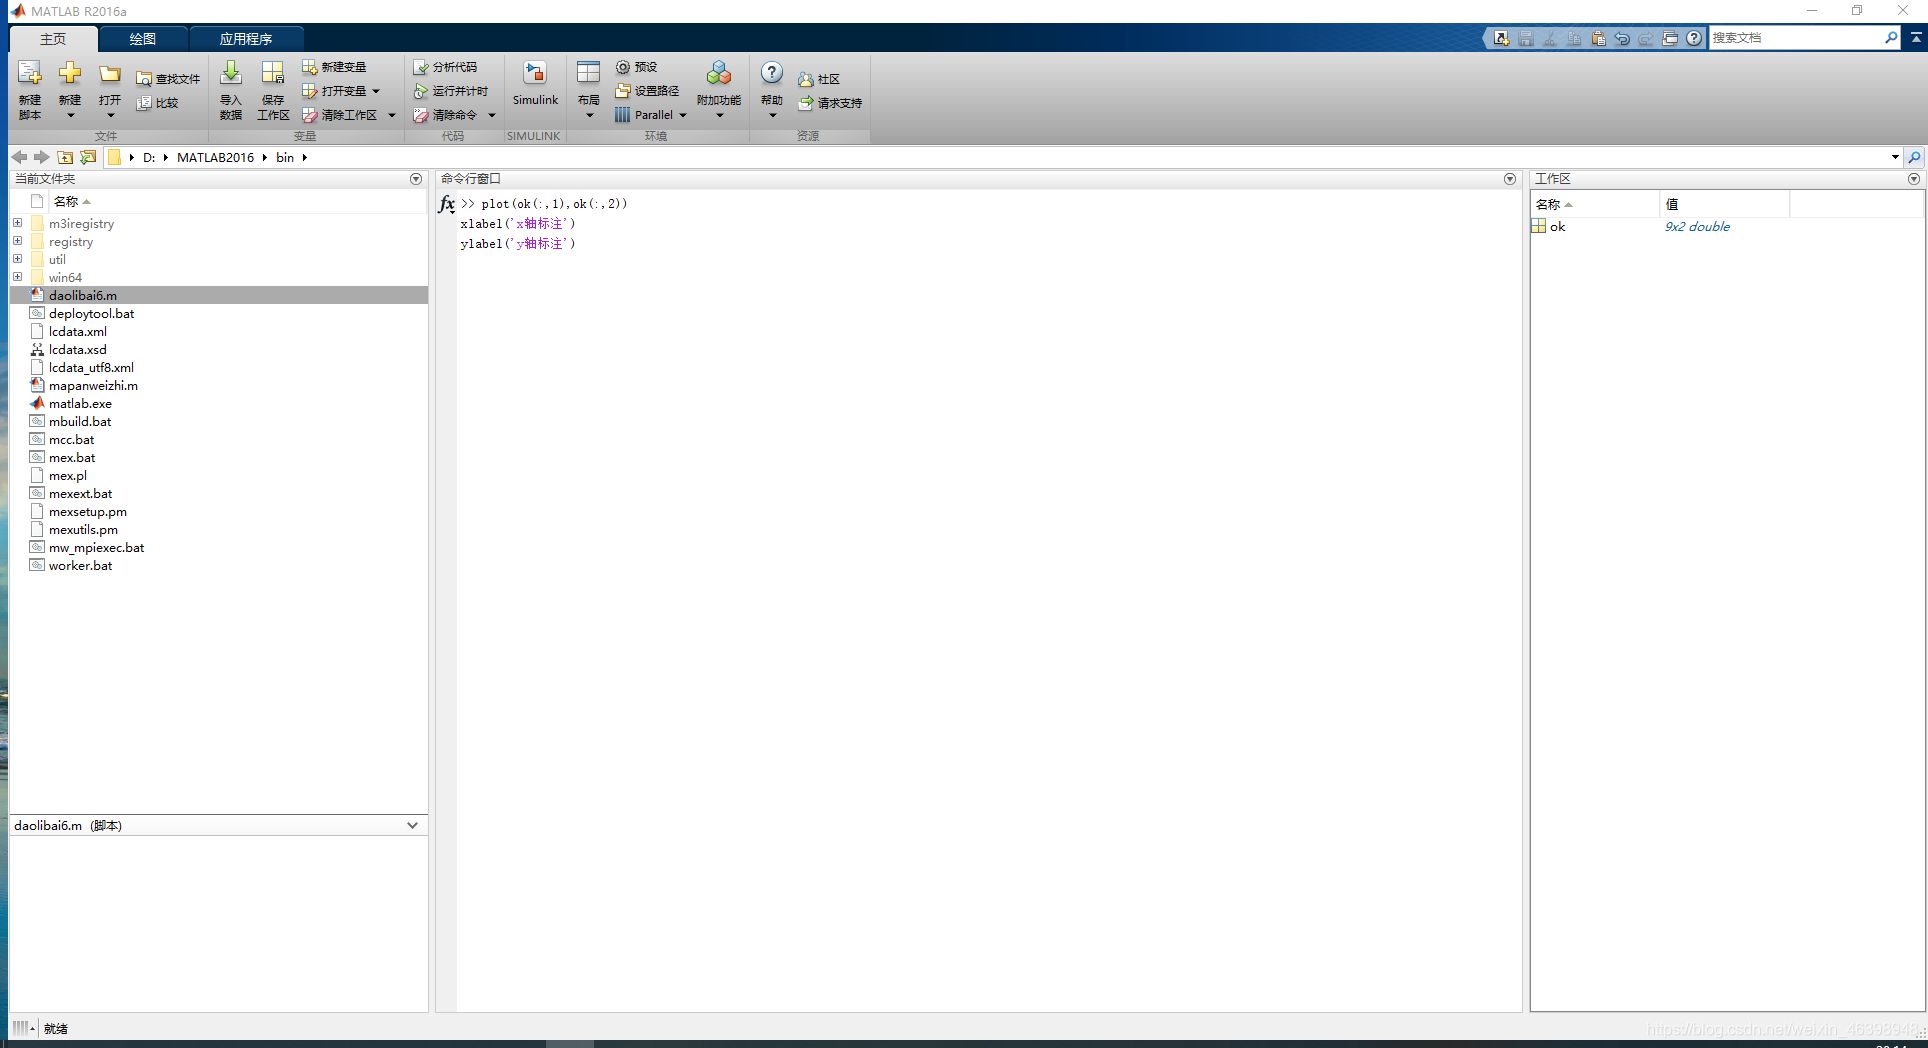Image resolution: width=1928 pixels, height=1048 pixels.
Task: Select worker.bat in file list
Action: [x=219, y=565]
